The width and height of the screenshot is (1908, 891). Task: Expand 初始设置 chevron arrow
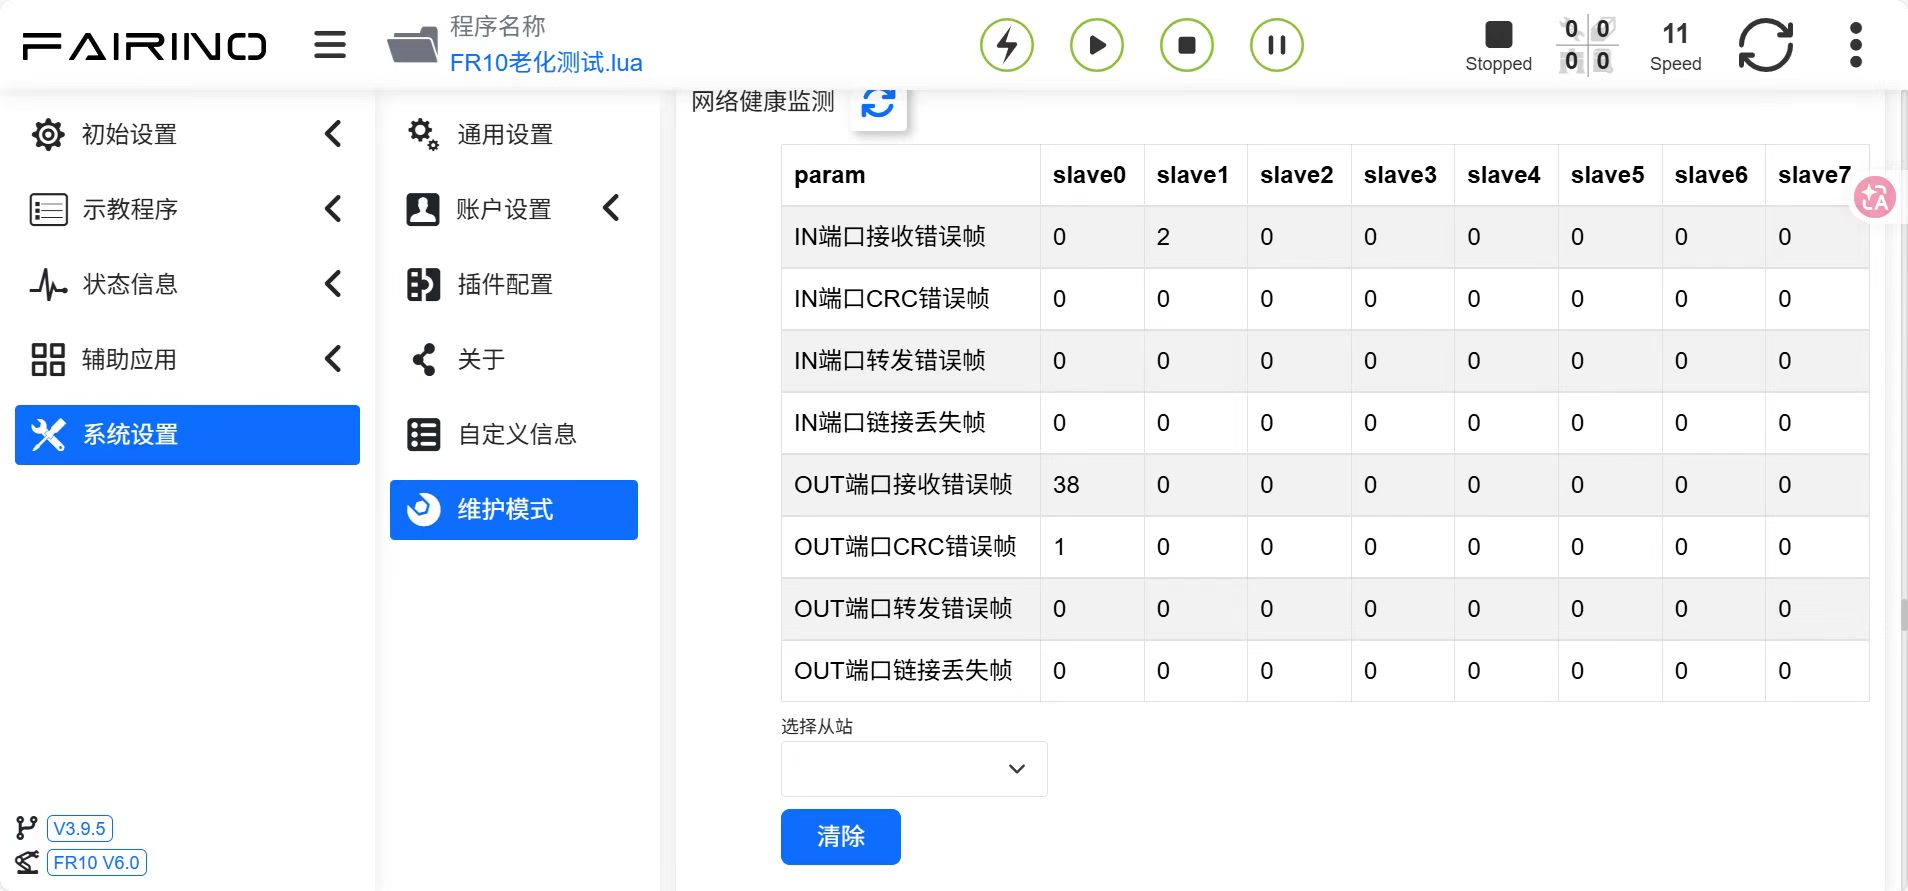[334, 134]
